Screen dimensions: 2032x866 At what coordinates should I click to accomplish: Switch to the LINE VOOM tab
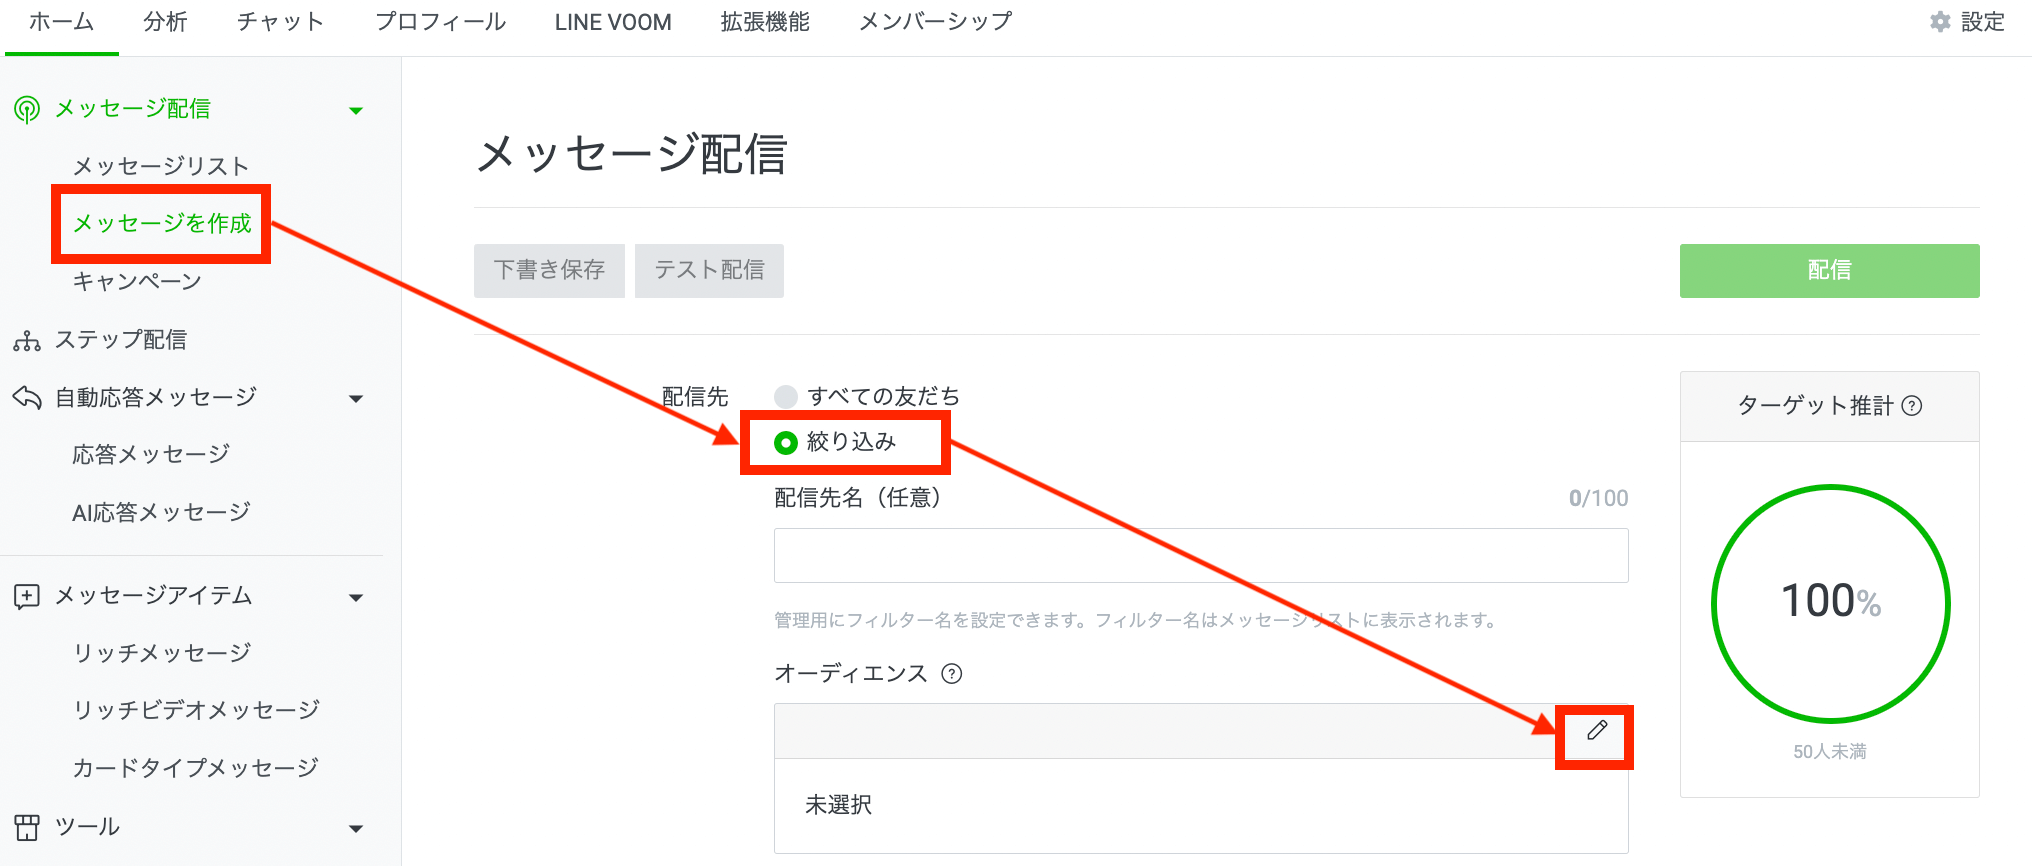point(613,22)
